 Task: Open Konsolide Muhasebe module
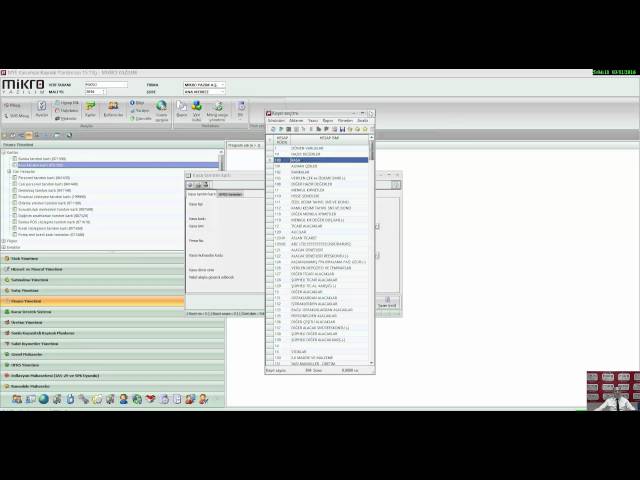[x=112, y=386]
